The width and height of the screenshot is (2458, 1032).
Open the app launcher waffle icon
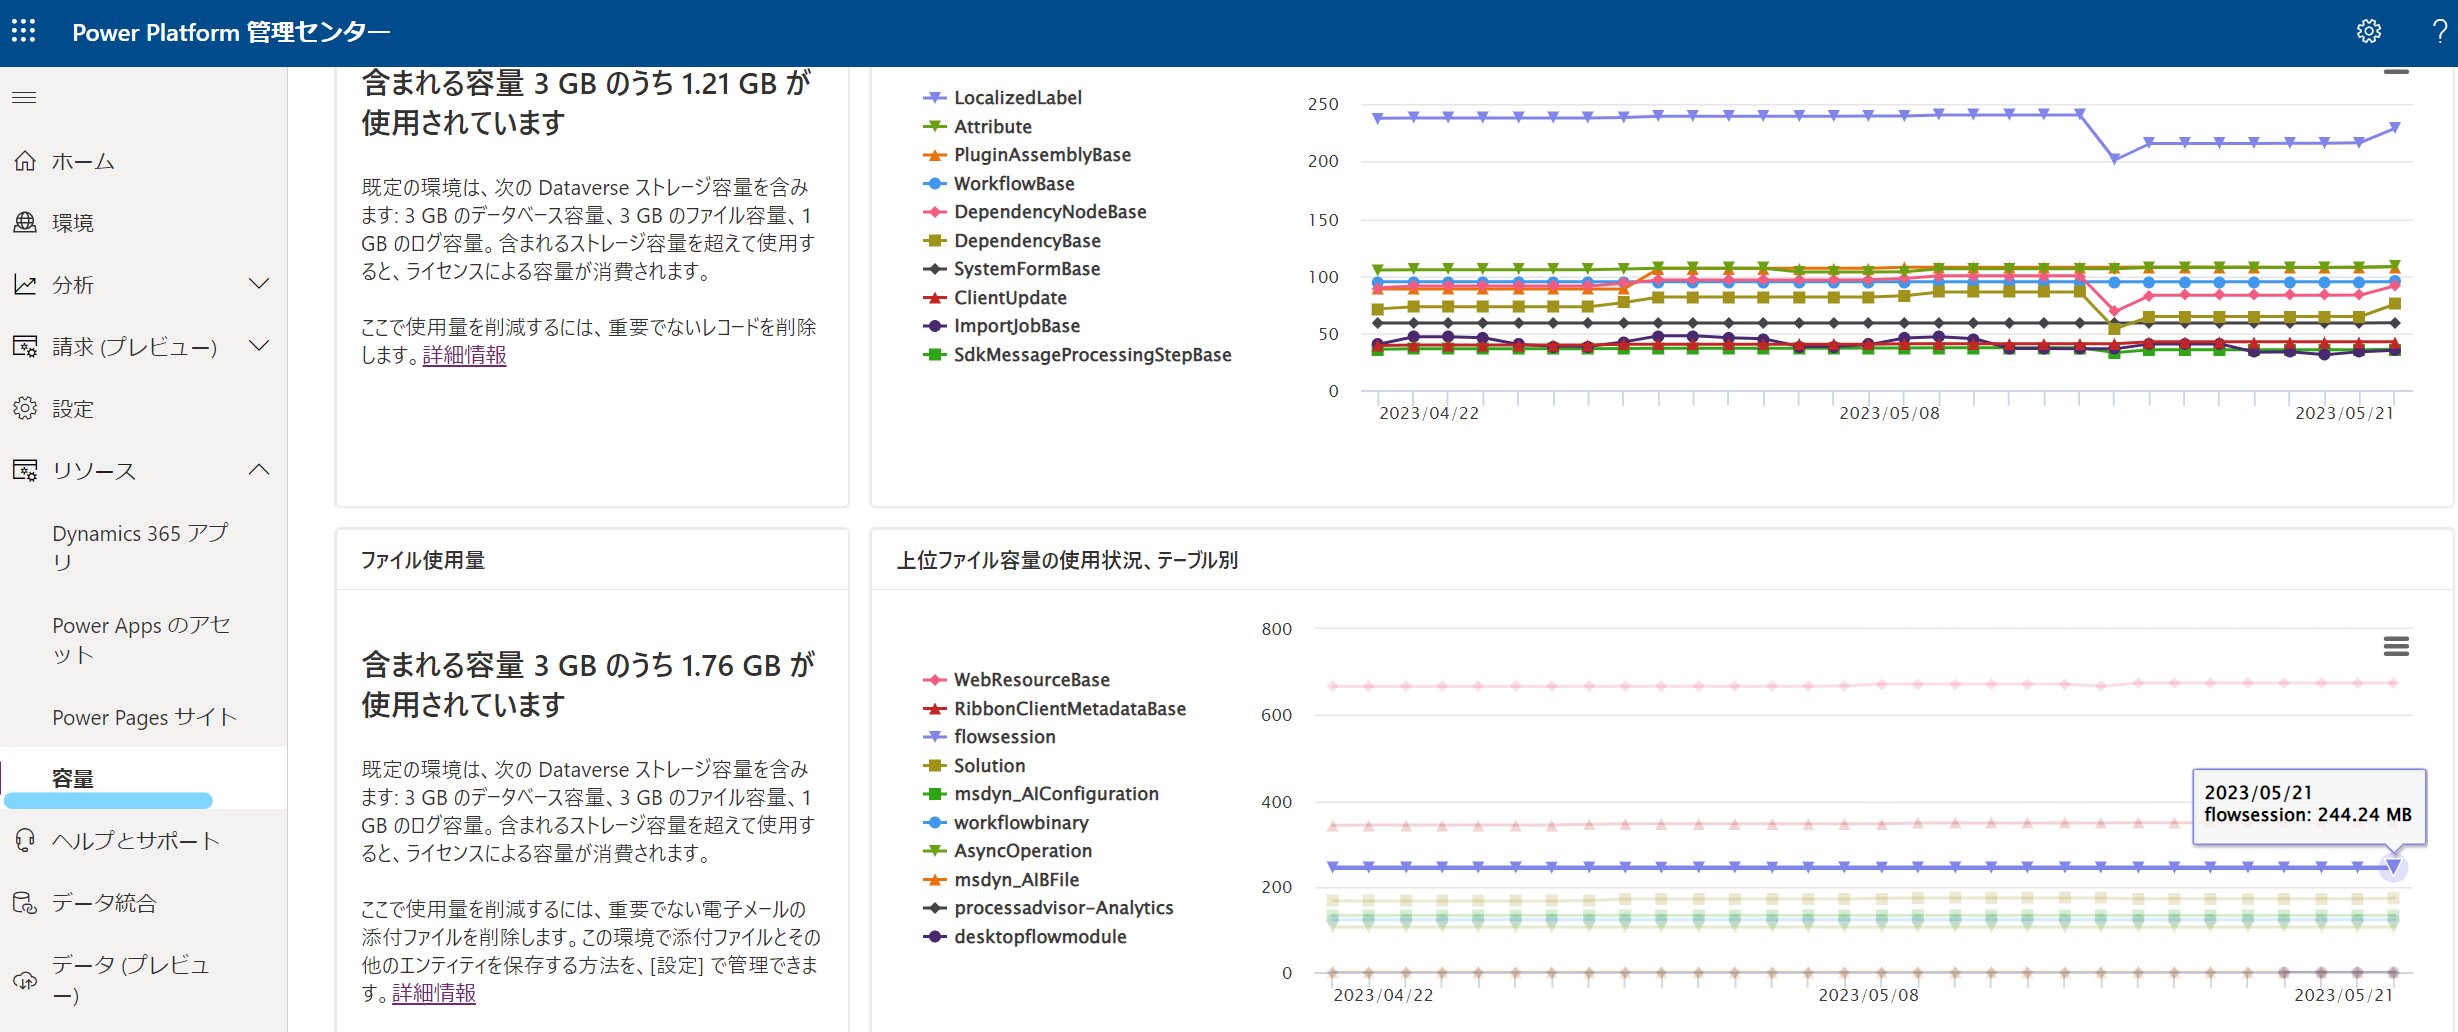(24, 32)
